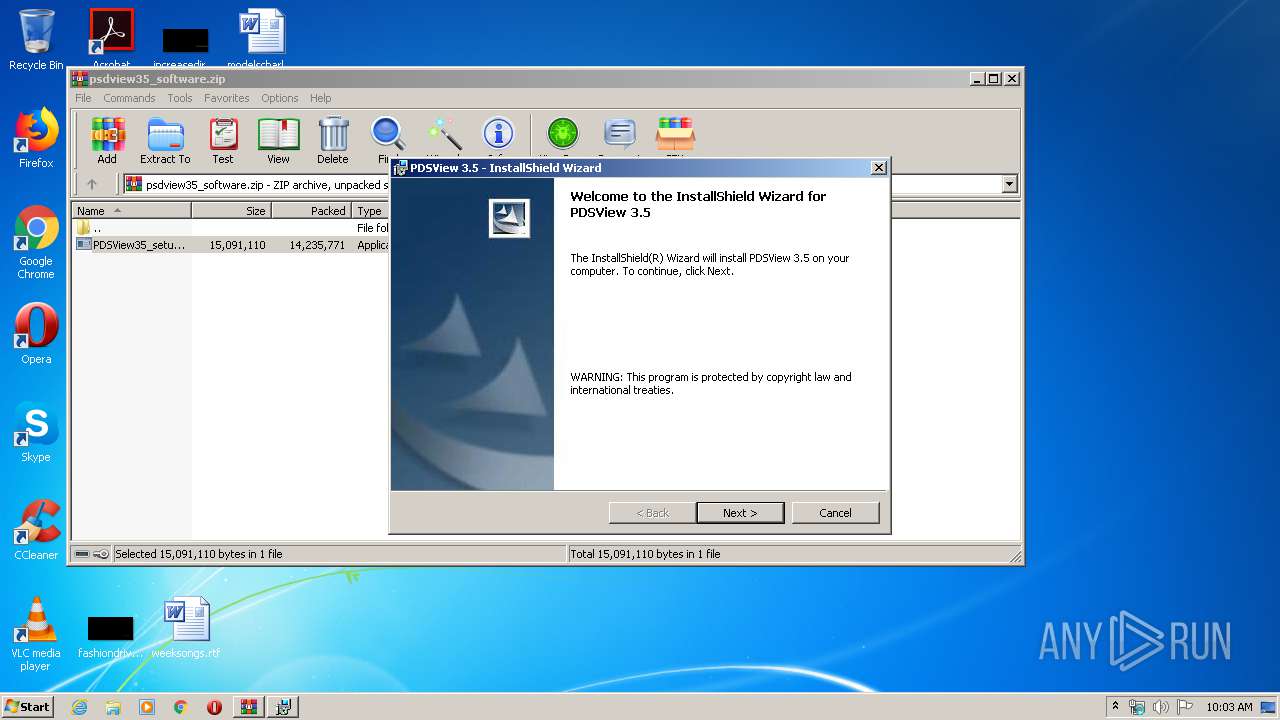This screenshot has width=1280, height=720.
Task: Click the Delete trash can toolbar icon
Action: point(333,140)
